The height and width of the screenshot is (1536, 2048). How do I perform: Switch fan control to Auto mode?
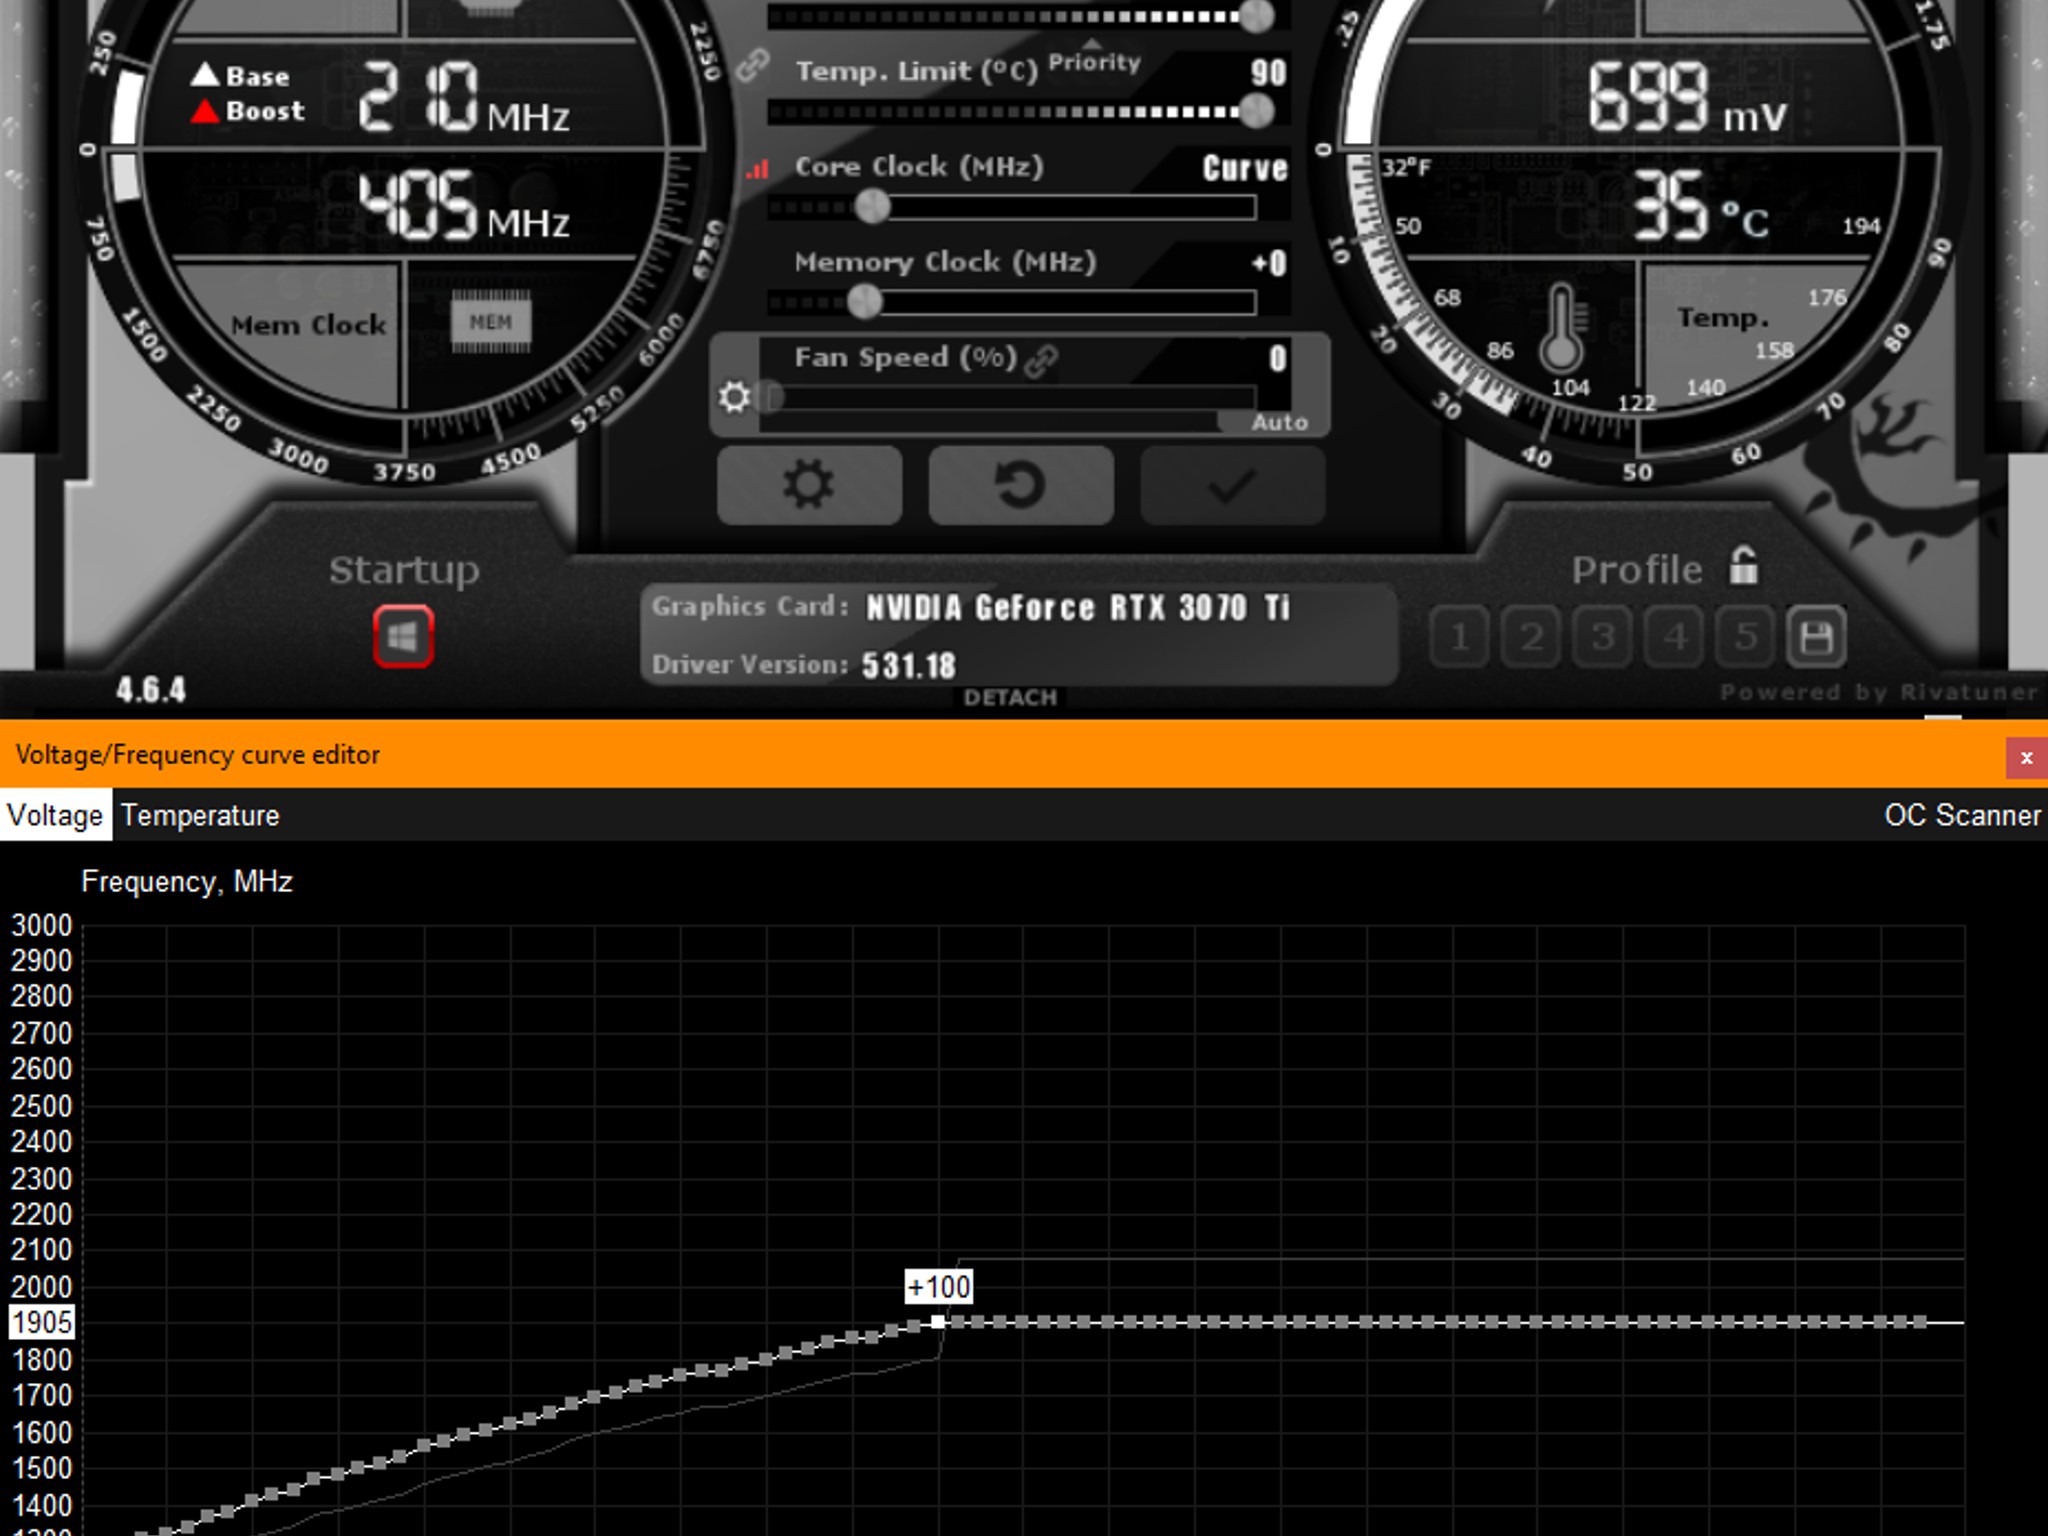tap(1280, 422)
